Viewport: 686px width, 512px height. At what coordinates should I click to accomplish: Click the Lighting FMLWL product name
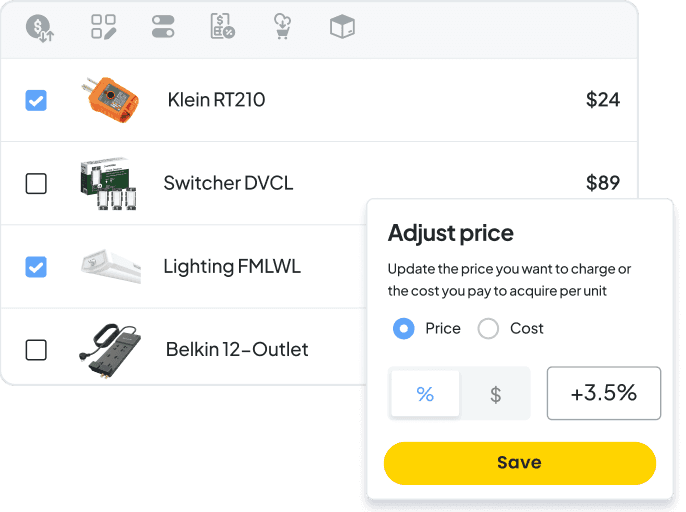tap(232, 267)
